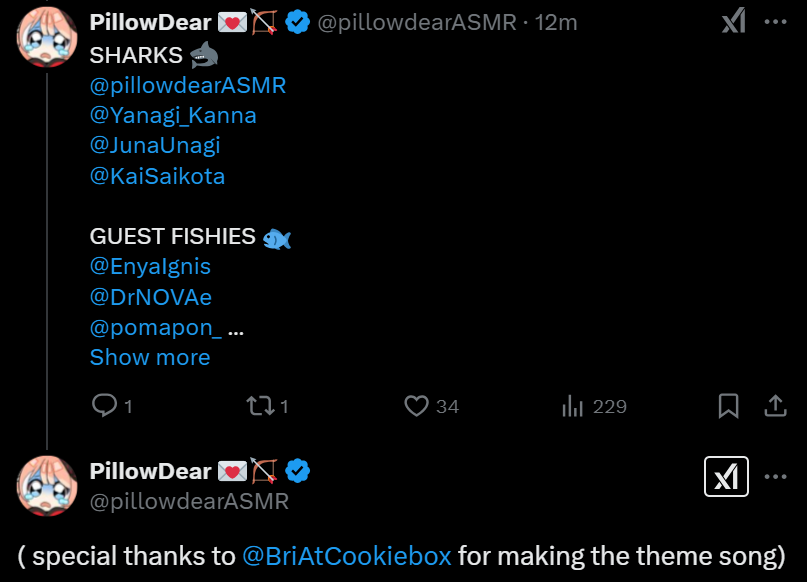807x582 pixels.
Task: Click PillowDear avatar on top tweet
Action: coord(47,37)
